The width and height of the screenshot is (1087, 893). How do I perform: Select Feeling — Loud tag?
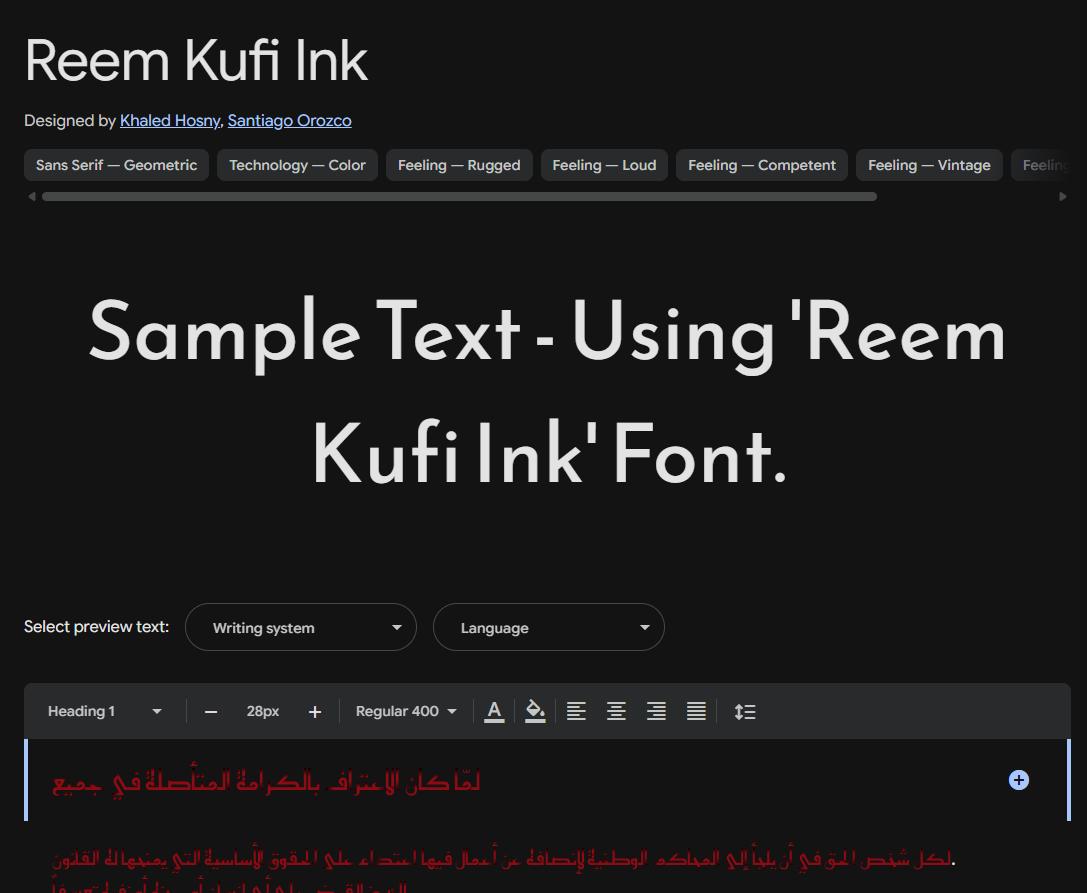pyautogui.click(x=604, y=165)
